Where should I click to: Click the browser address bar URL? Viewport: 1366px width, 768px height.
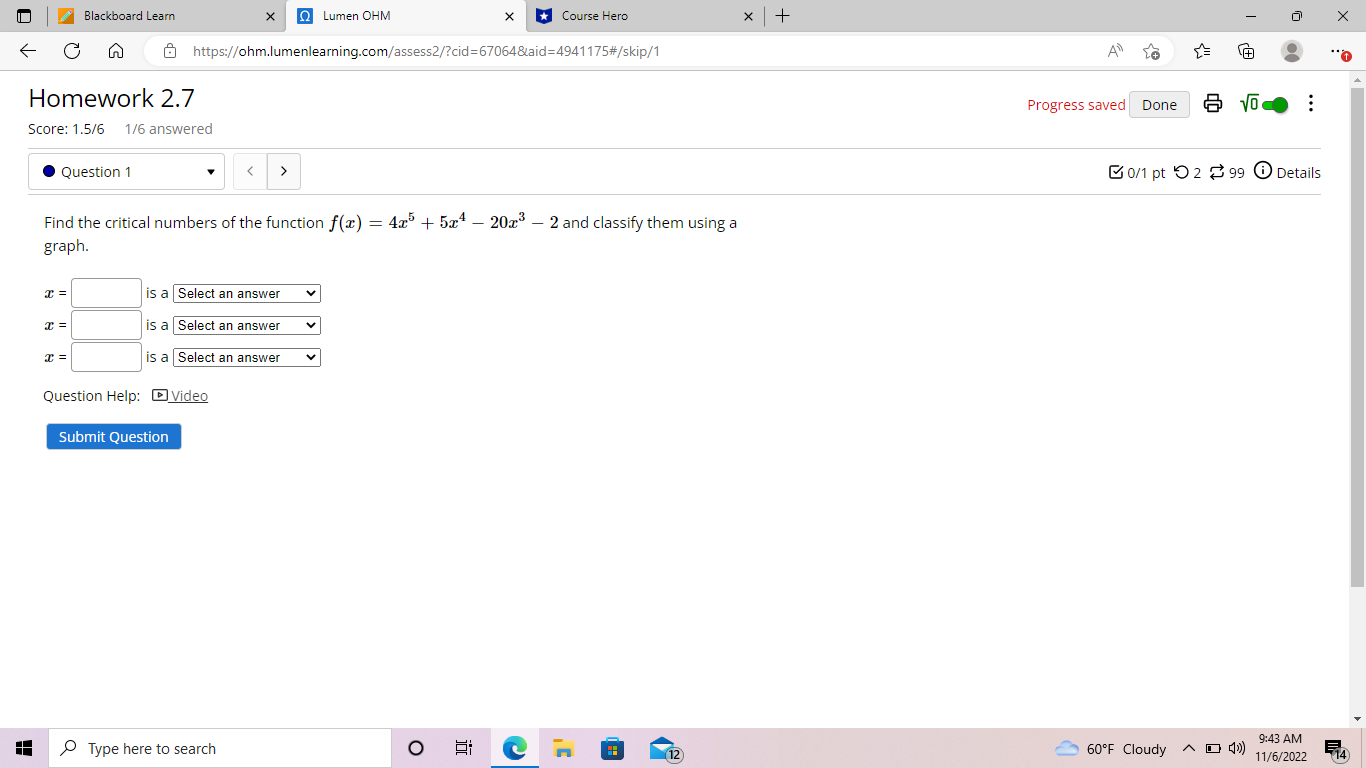pos(426,51)
